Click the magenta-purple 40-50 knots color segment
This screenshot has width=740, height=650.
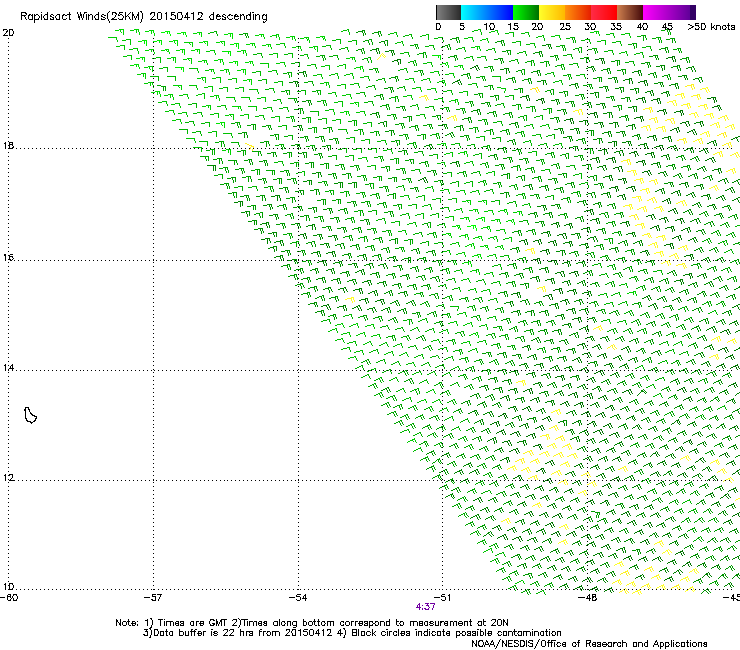click(x=669, y=12)
